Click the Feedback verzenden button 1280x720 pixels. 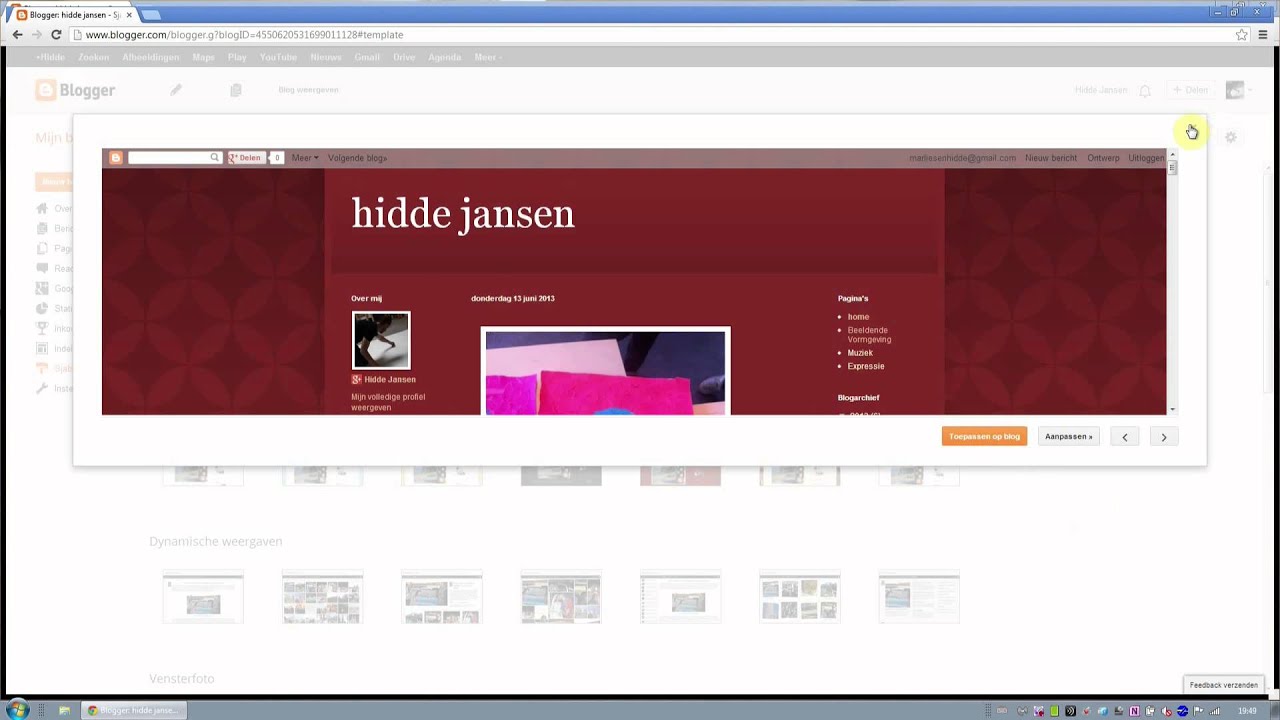click(1224, 685)
